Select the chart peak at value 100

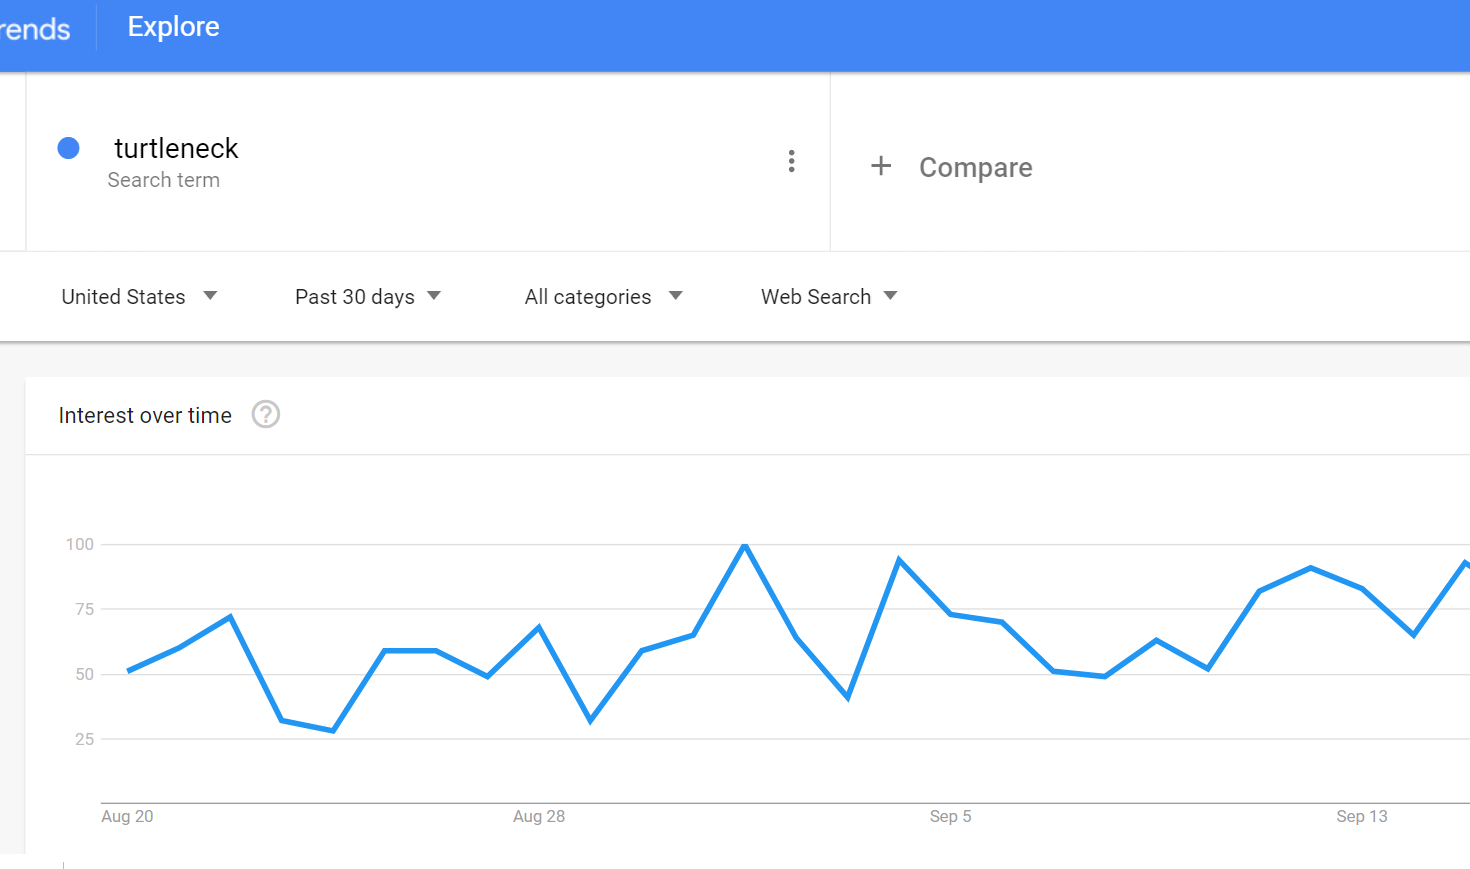(x=745, y=546)
